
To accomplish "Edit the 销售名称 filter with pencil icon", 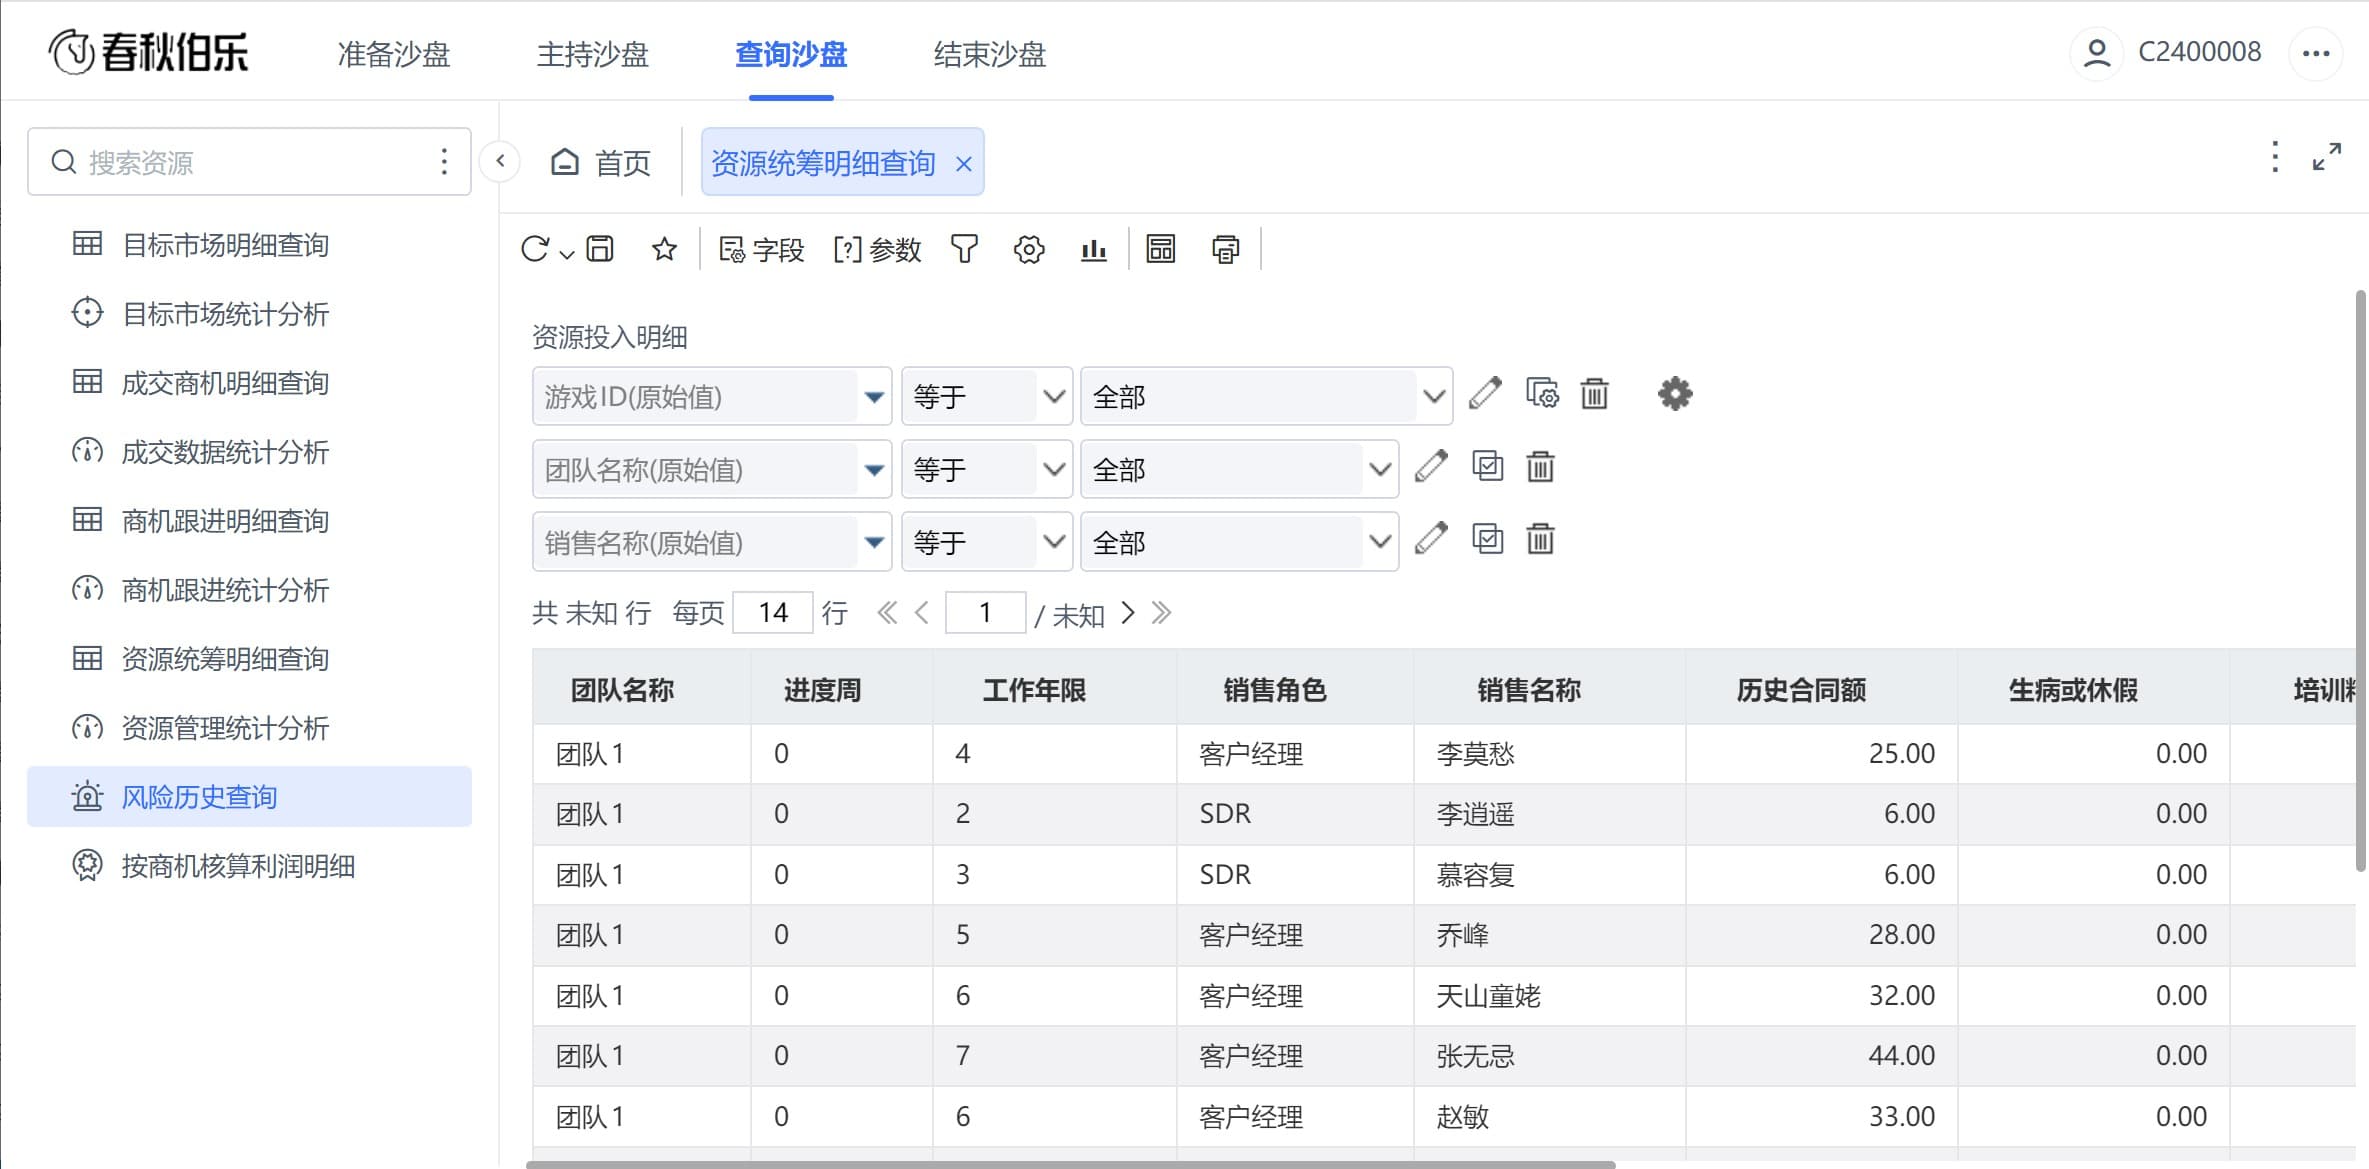I will pos(1432,540).
